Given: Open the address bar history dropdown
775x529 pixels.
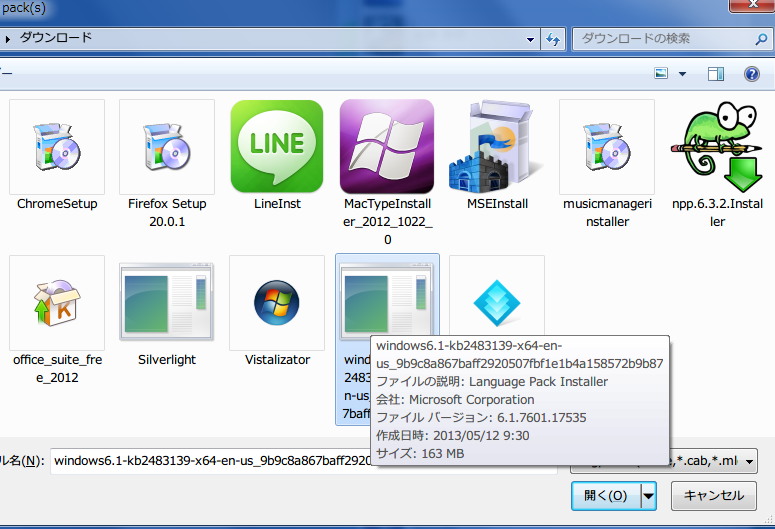Looking at the screenshot, I should [531, 39].
